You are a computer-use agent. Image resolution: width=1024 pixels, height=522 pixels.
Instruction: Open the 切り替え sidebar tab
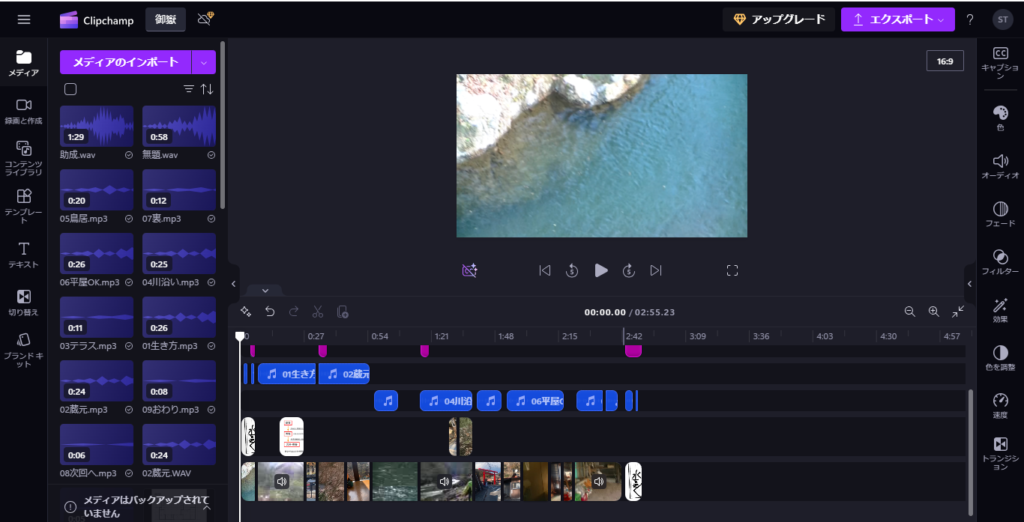point(24,302)
